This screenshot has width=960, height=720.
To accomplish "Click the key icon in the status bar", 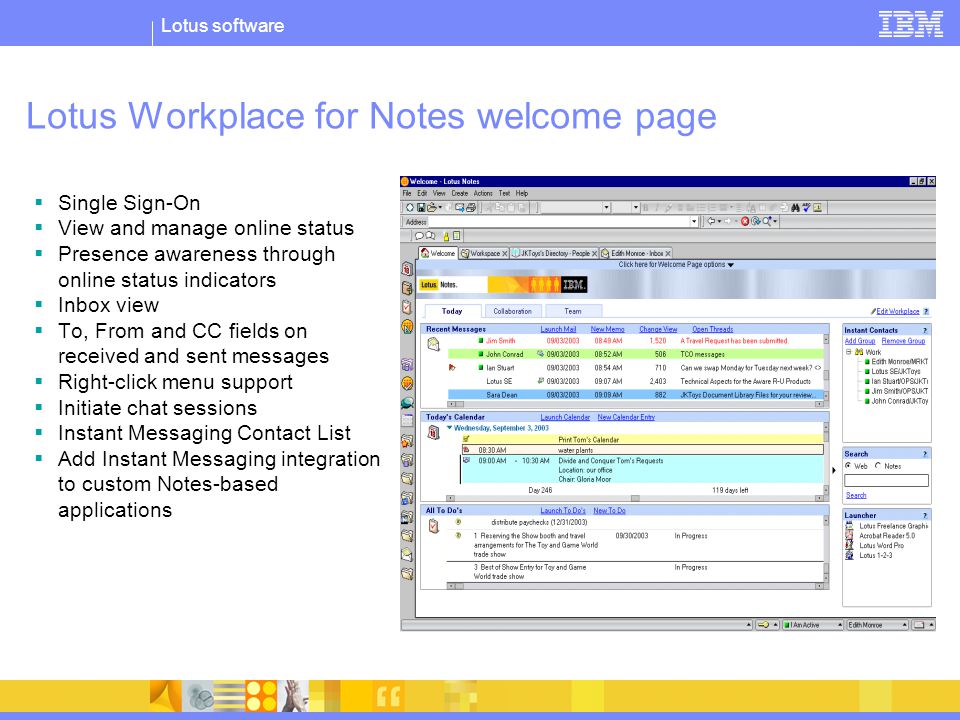I will click(763, 625).
